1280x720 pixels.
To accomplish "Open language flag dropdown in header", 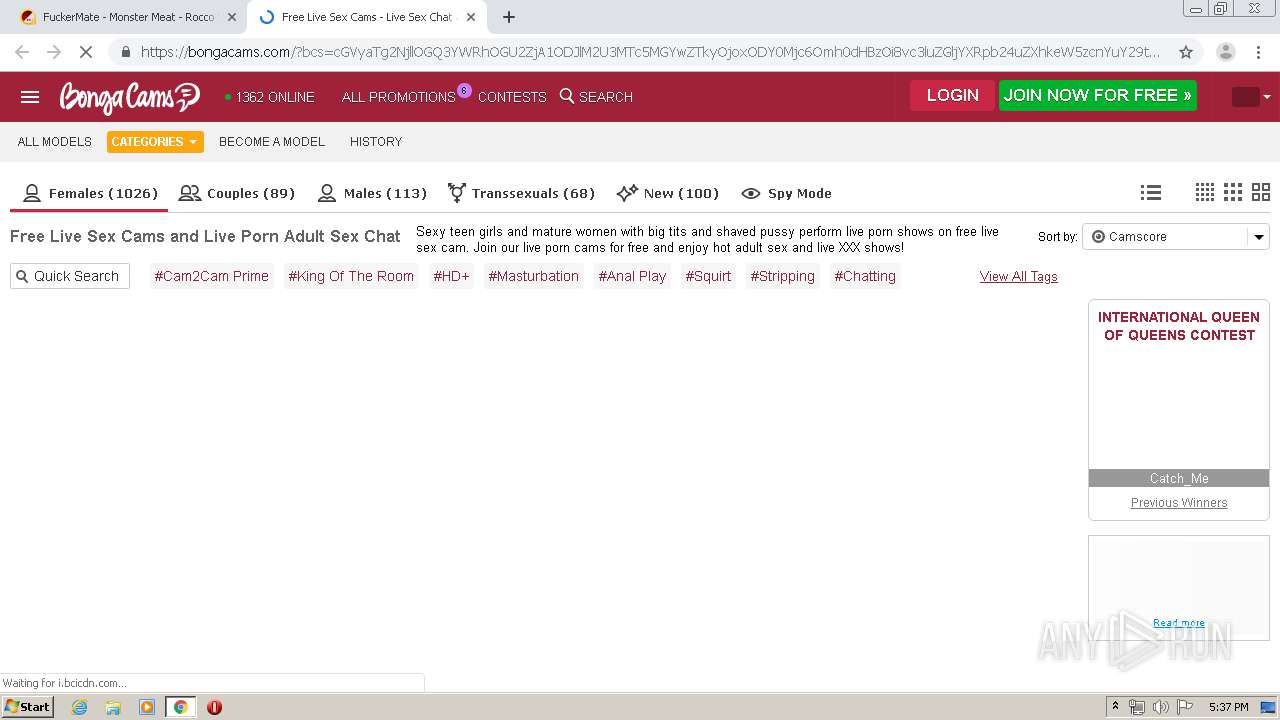I will click(1251, 97).
